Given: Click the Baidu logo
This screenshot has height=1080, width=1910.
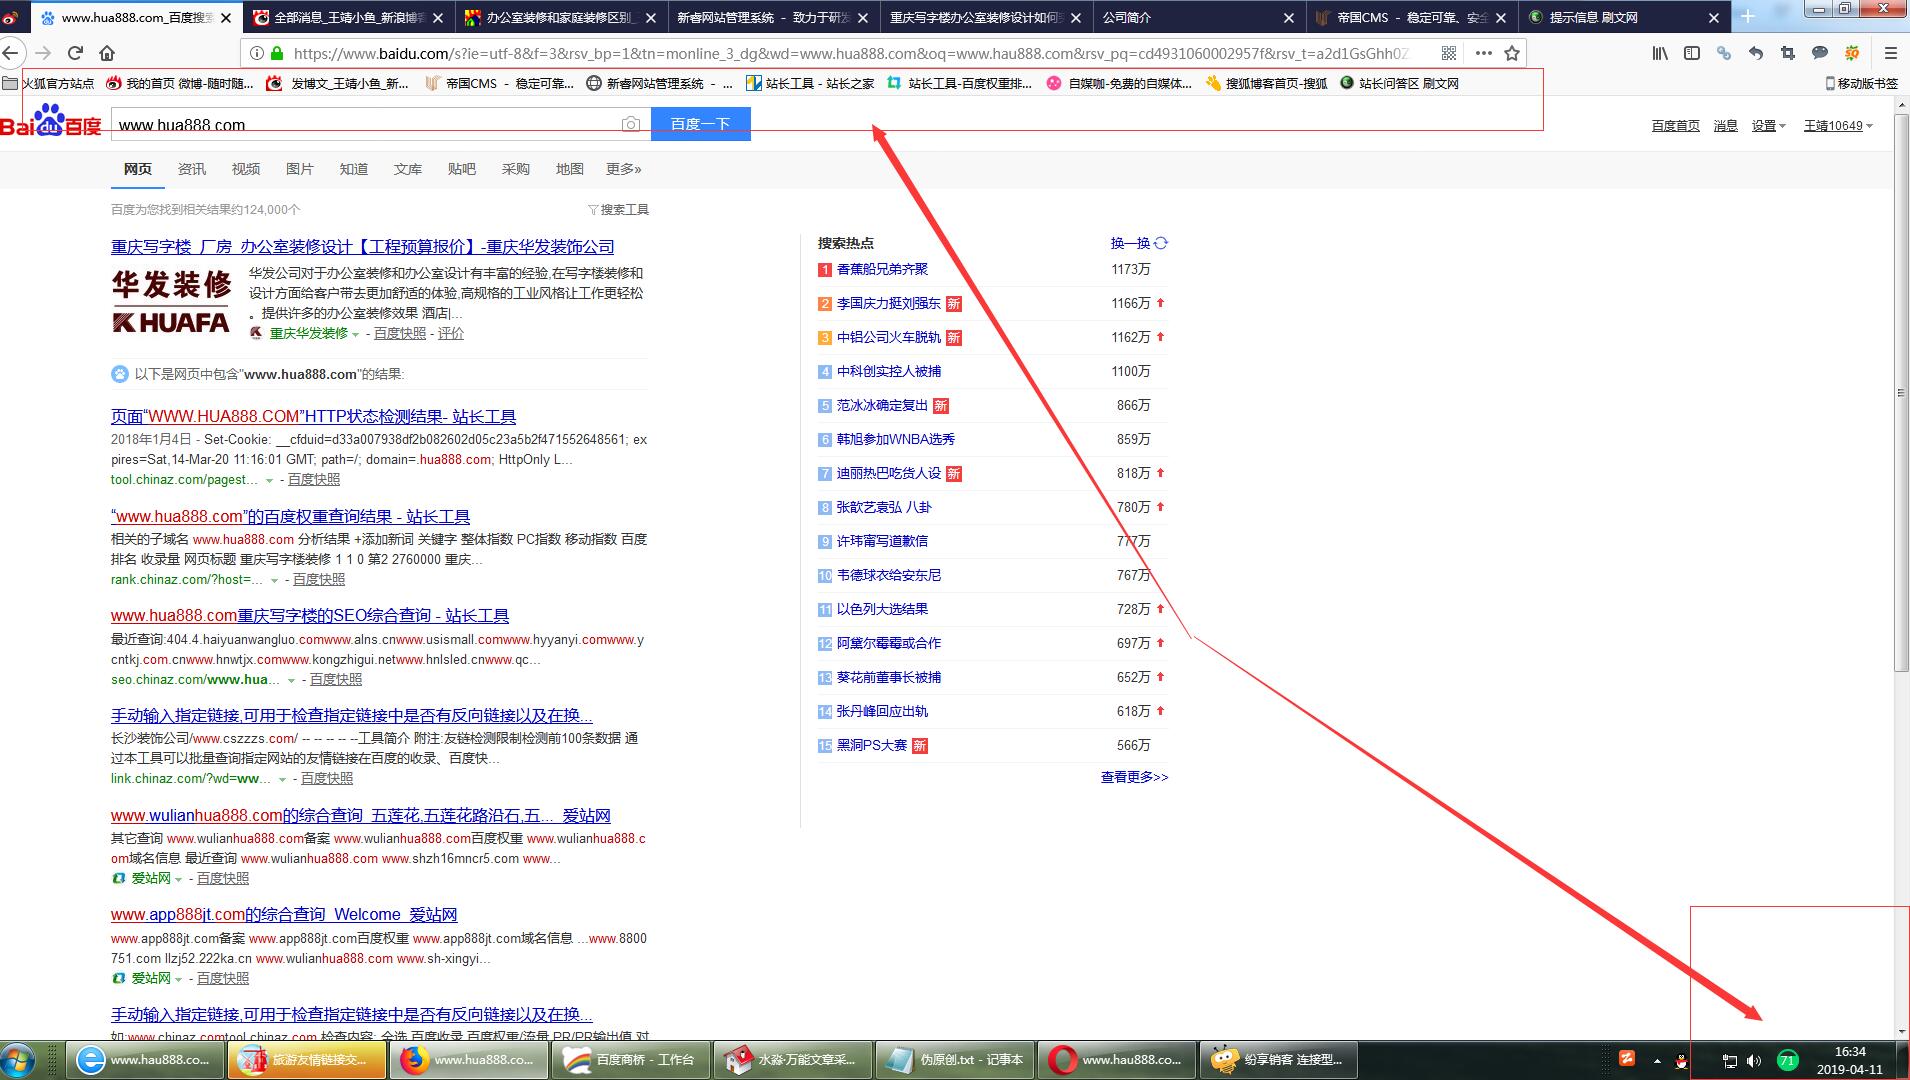Looking at the screenshot, I should [51, 120].
